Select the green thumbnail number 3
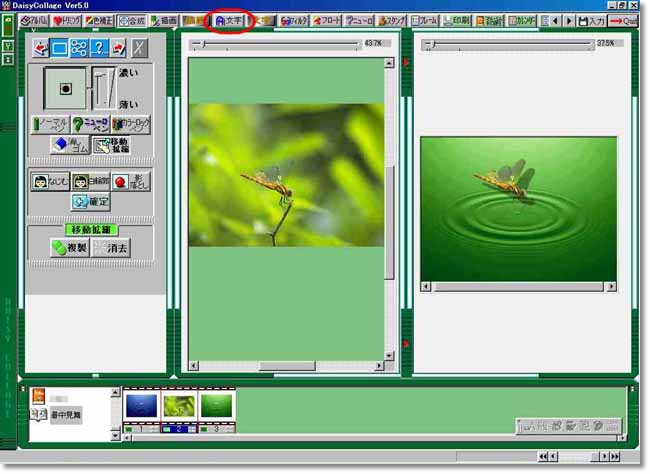The height and width of the screenshot is (474, 650). coord(216,406)
